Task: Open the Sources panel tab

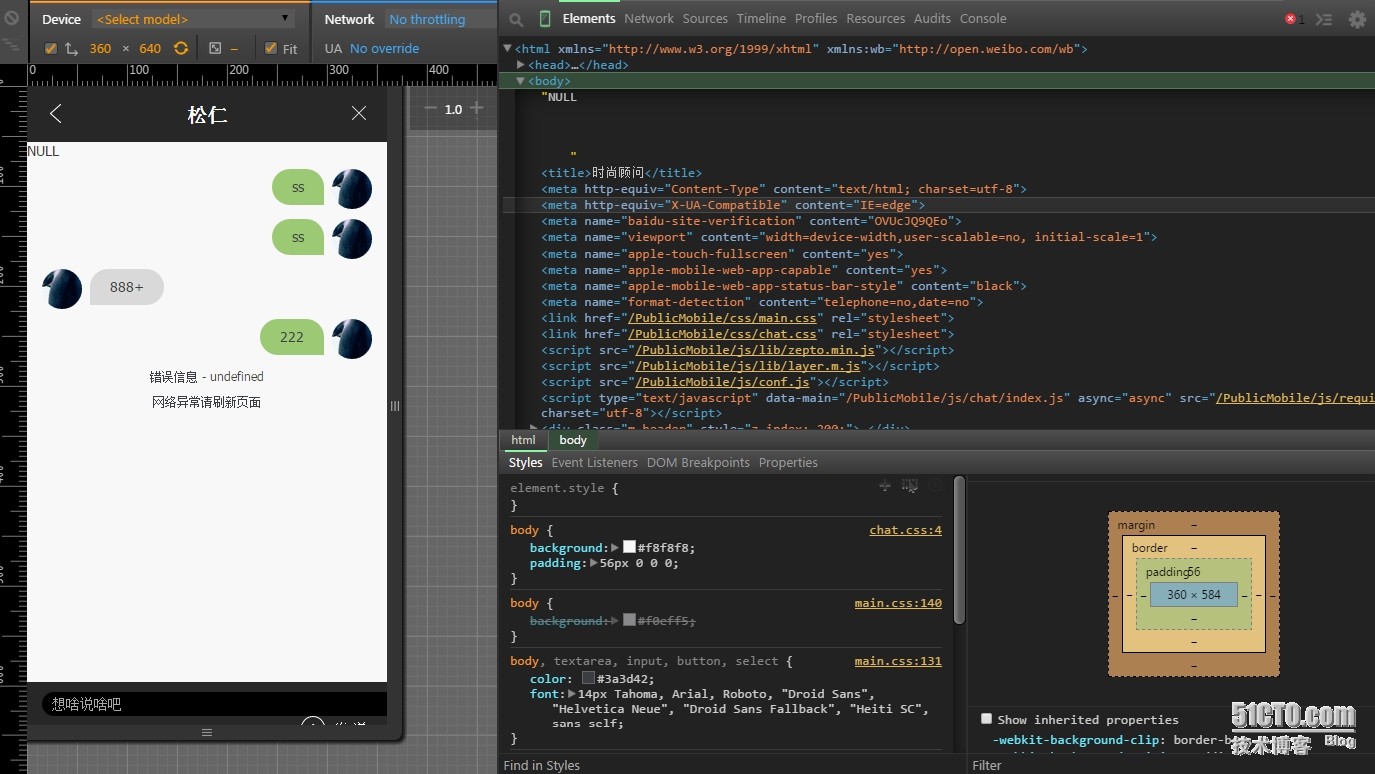Action: 705,18
